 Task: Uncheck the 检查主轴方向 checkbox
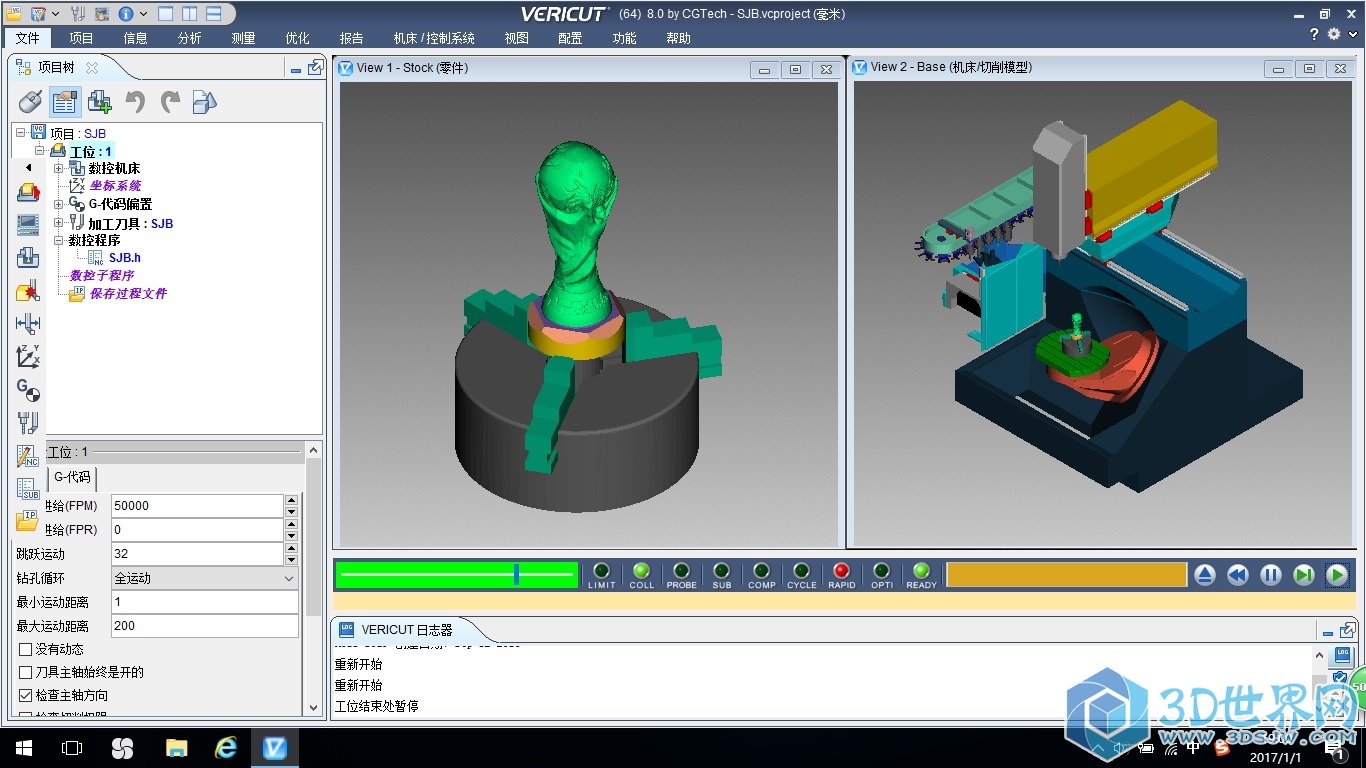pyautogui.click(x=26, y=696)
